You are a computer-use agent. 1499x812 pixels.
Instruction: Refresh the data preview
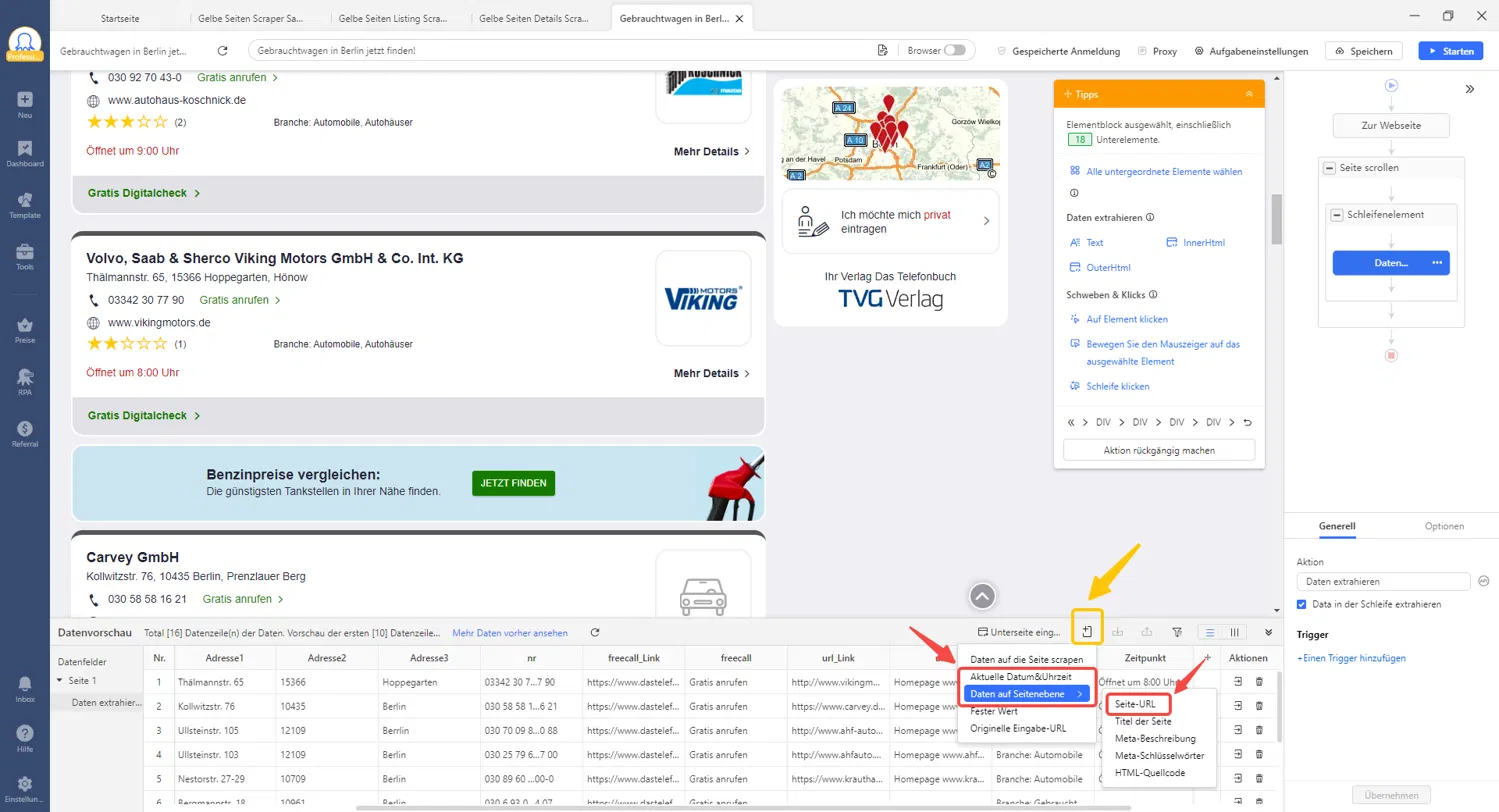point(595,632)
